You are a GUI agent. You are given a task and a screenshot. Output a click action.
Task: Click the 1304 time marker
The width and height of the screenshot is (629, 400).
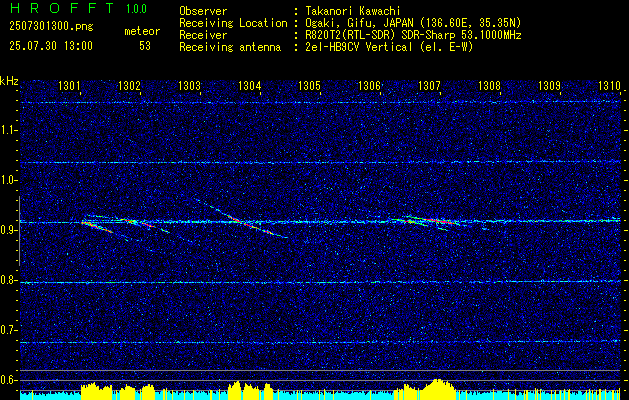click(x=250, y=85)
